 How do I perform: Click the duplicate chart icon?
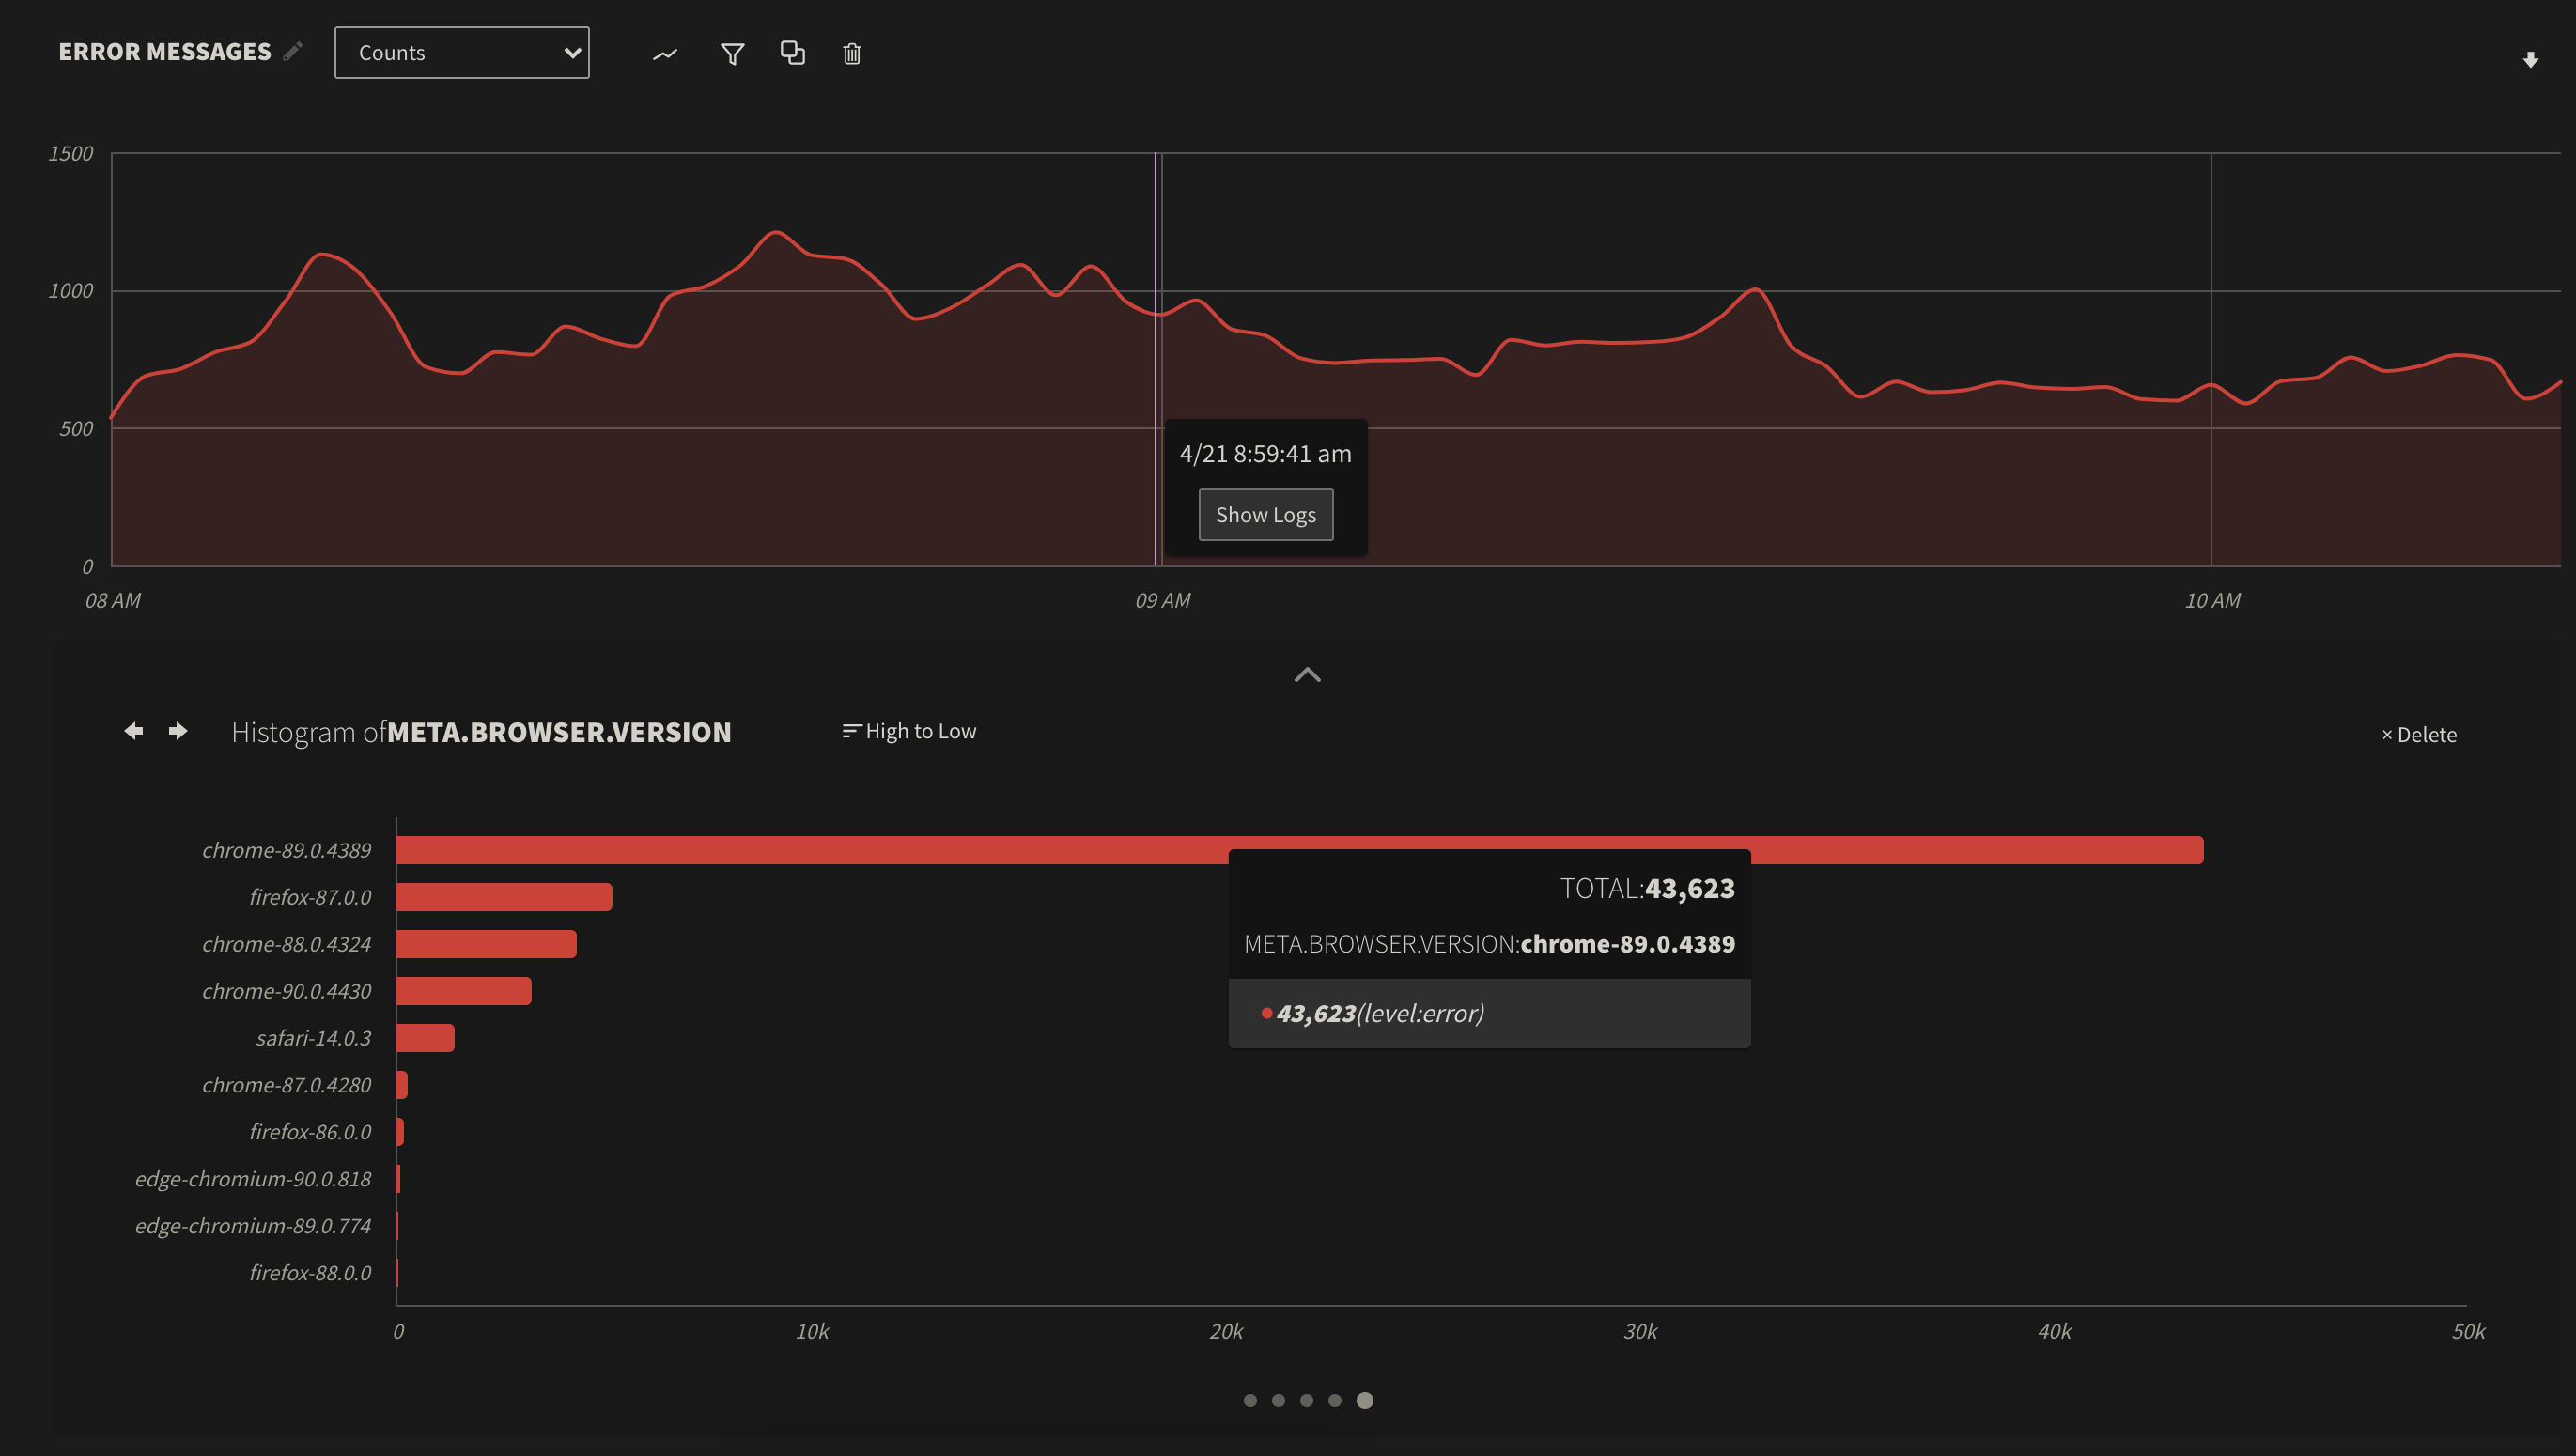[792, 53]
